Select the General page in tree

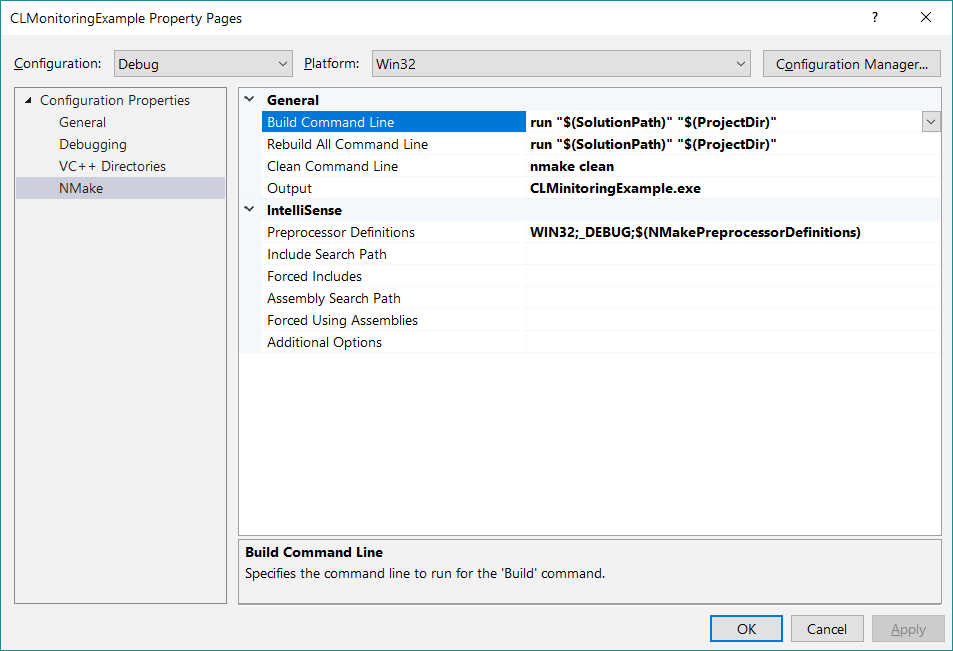click(82, 122)
